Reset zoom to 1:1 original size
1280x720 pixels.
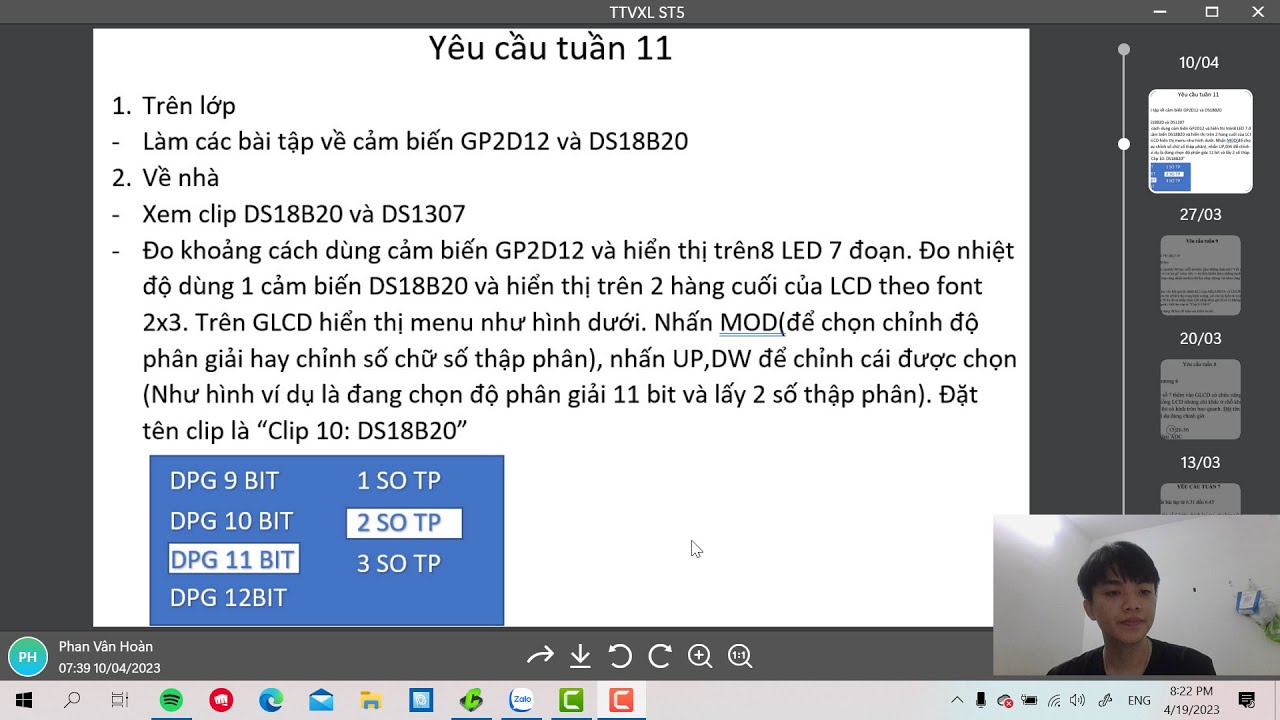(x=740, y=656)
